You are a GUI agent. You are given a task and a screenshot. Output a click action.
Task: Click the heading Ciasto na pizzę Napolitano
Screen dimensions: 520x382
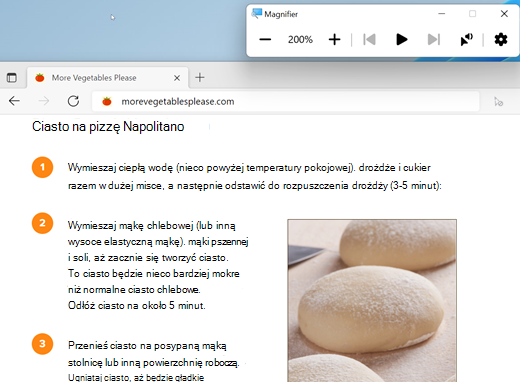pyautogui.click(x=108, y=127)
